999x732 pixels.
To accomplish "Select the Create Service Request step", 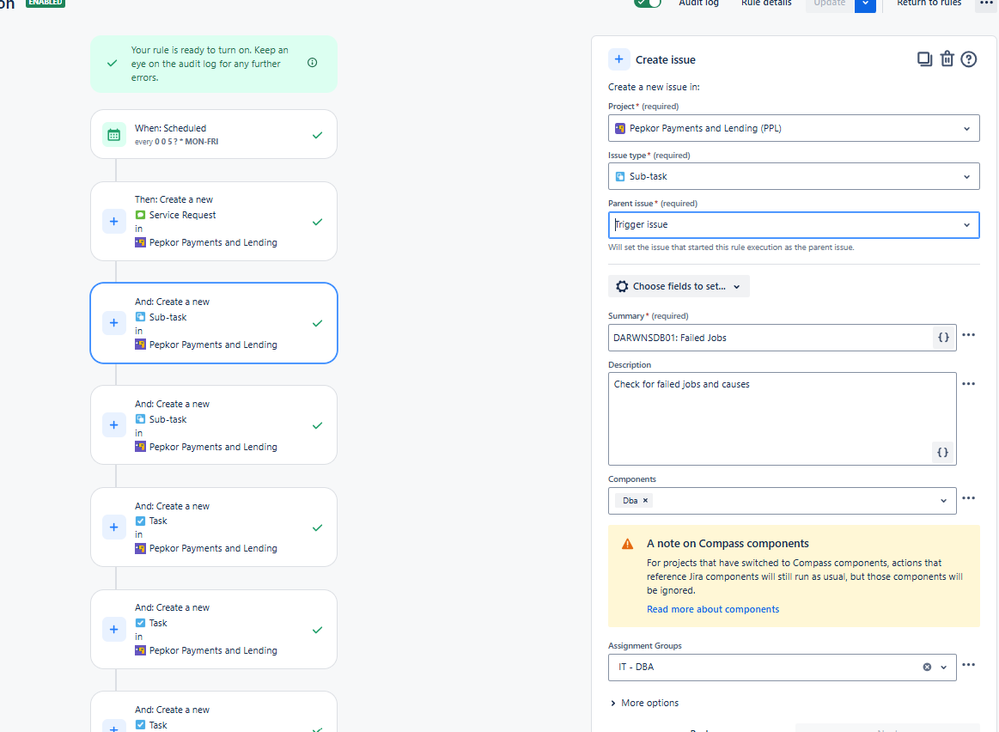I will point(213,221).
